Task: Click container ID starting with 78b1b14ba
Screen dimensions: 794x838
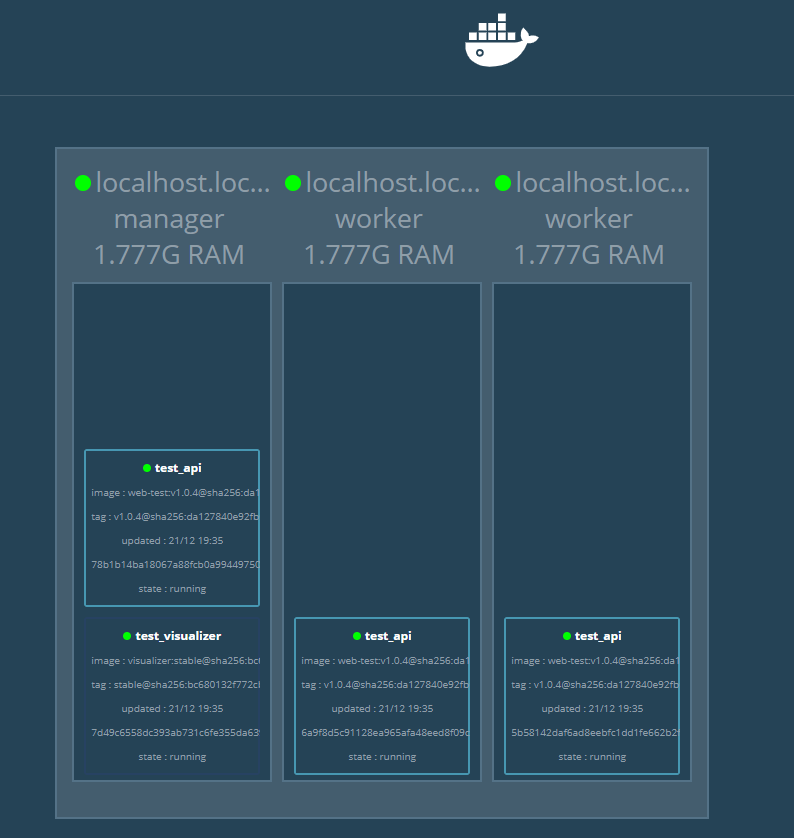Action: pos(175,564)
